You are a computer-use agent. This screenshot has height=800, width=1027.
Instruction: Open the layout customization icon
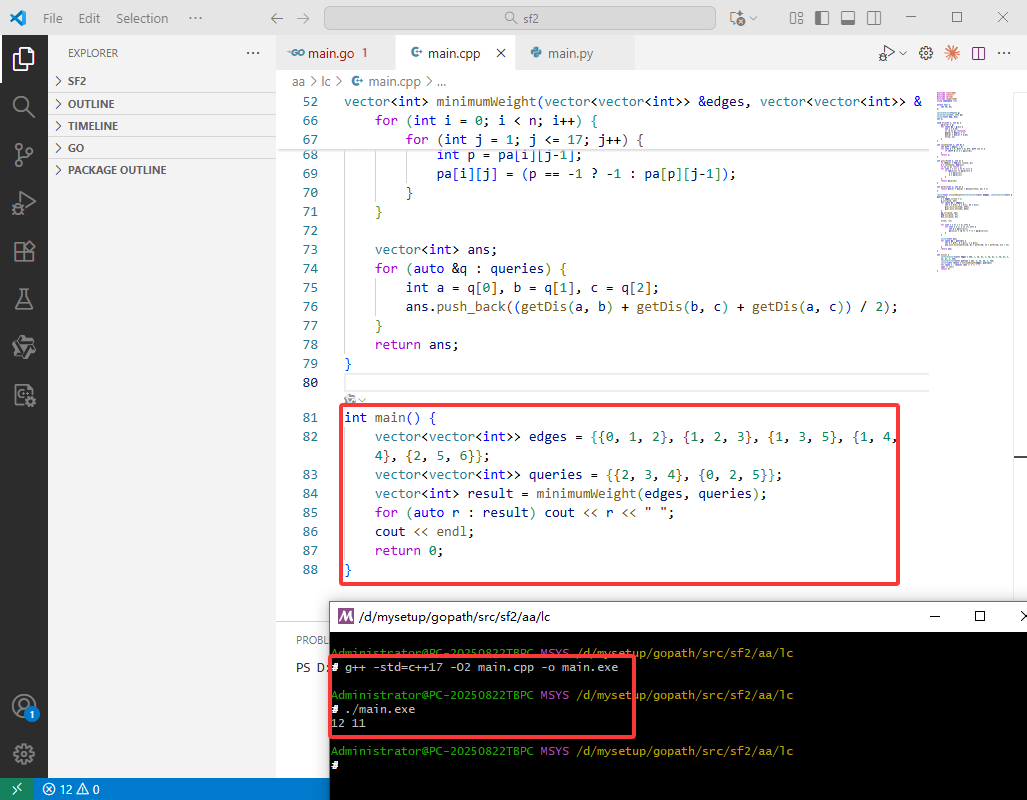796,18
